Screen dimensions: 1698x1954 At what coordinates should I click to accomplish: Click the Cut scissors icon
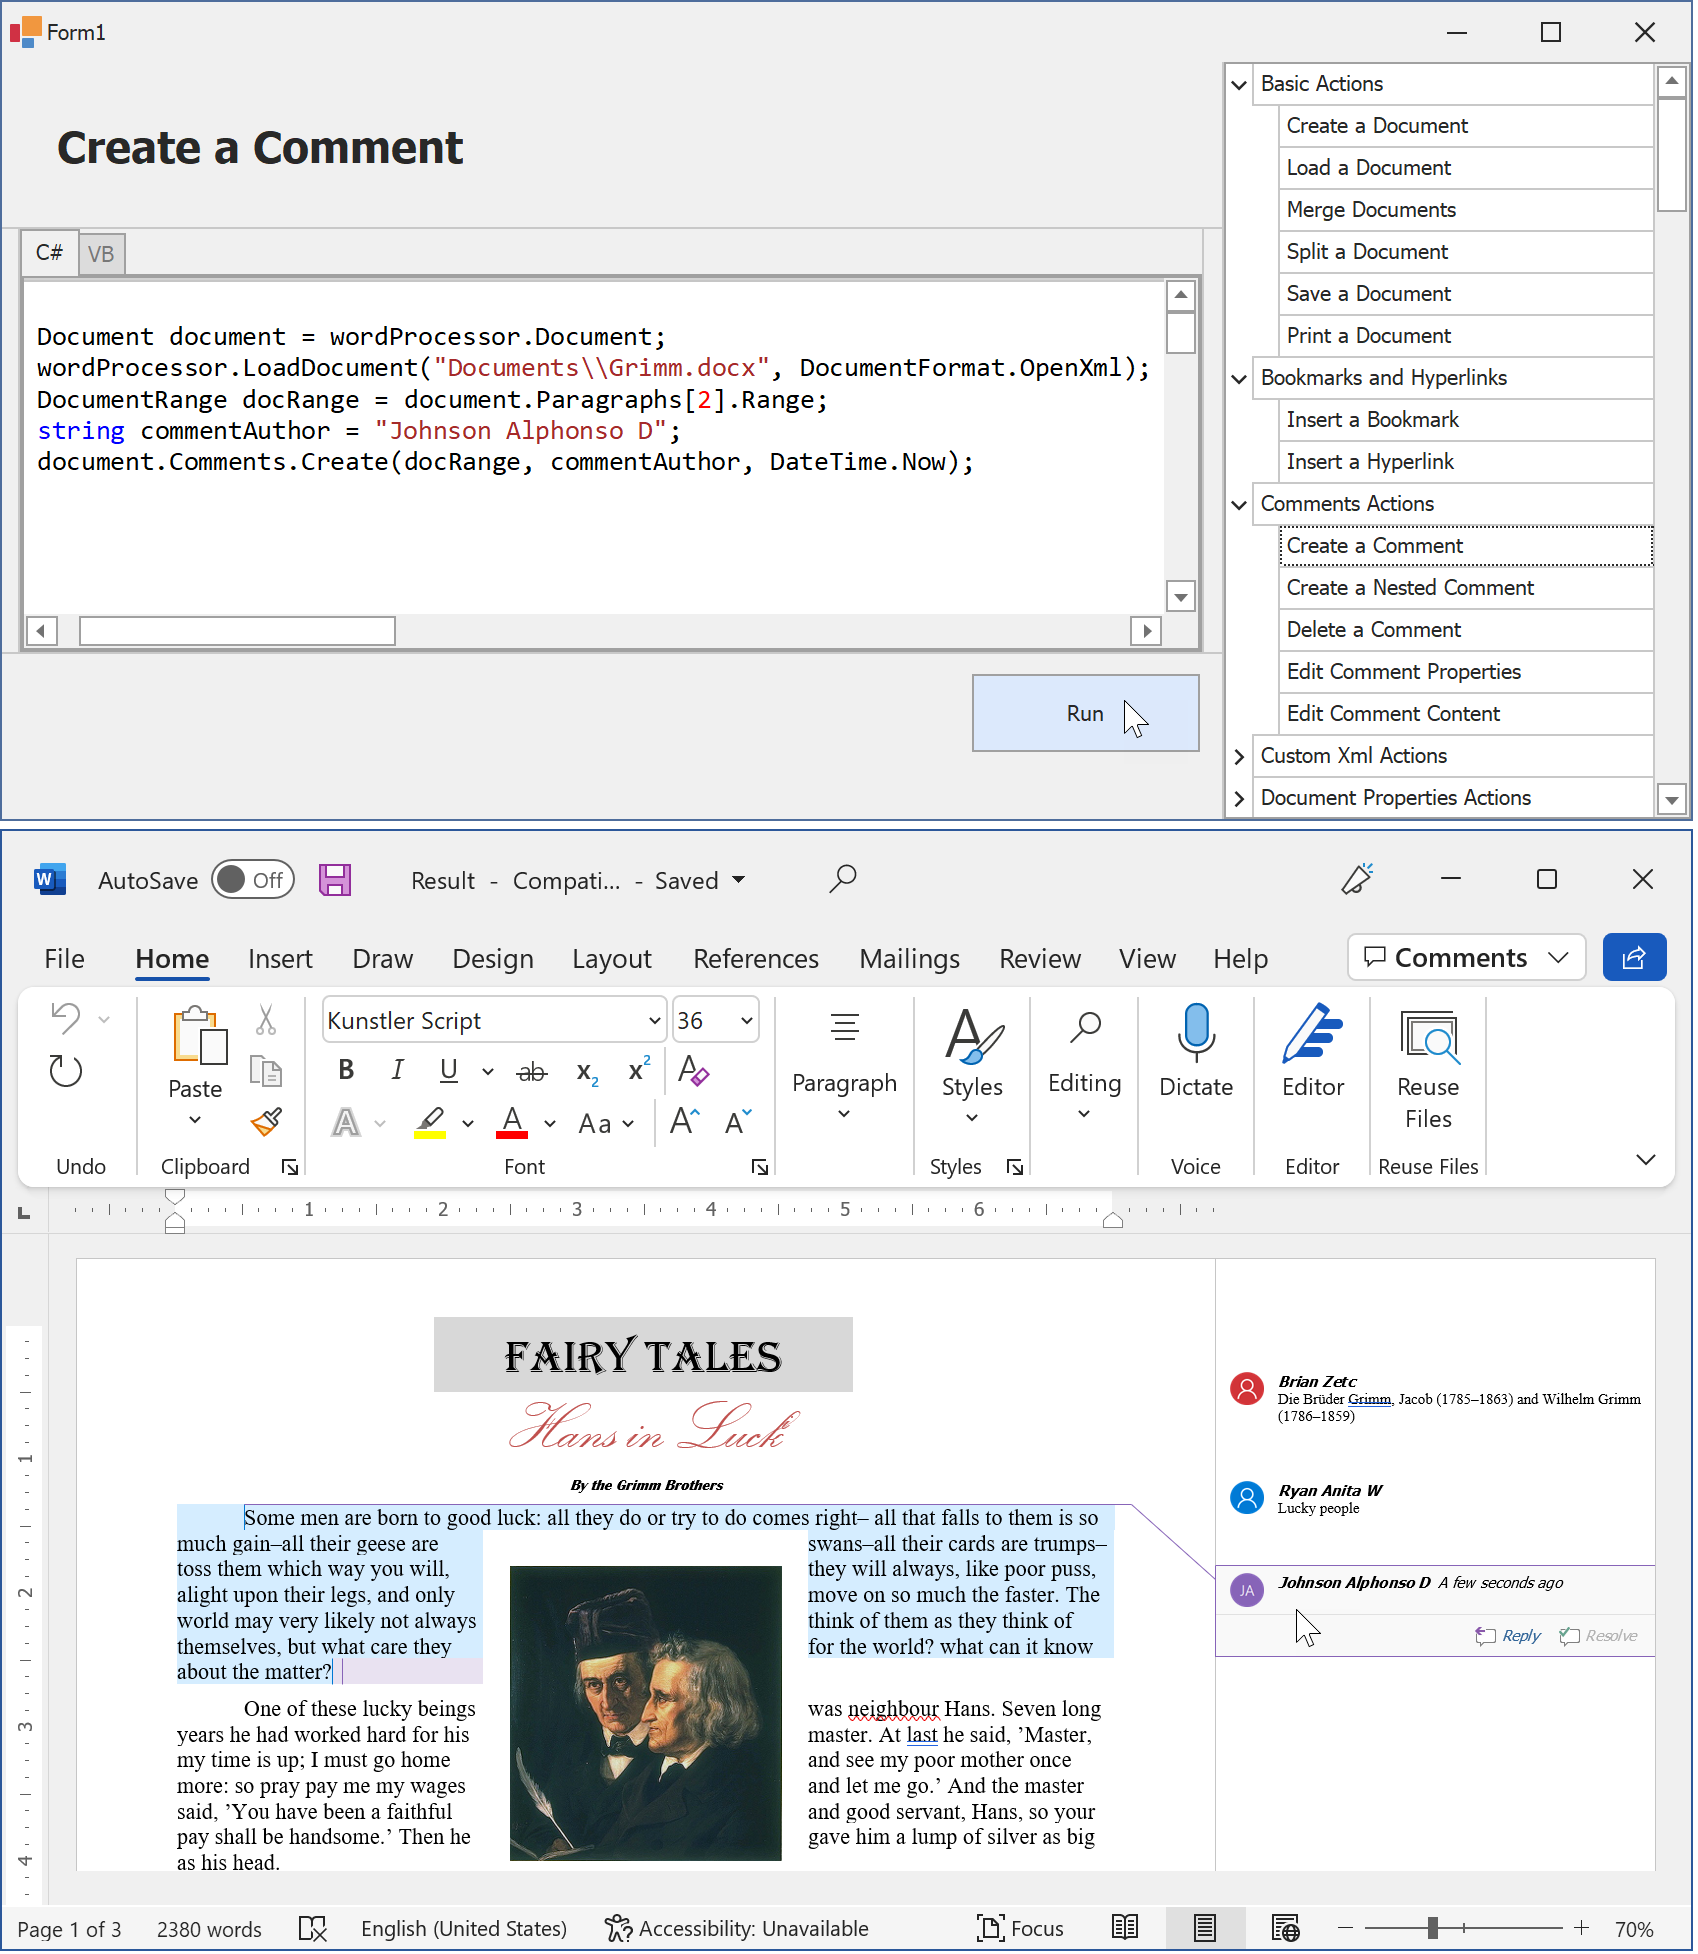pyautogui.click(x=266, y=1019)
